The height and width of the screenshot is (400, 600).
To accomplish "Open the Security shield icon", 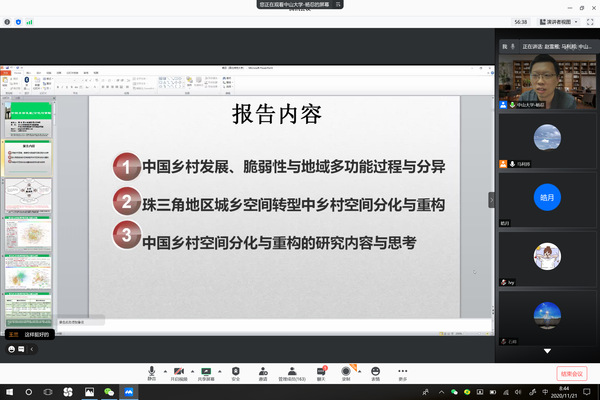I will point(235,370).
